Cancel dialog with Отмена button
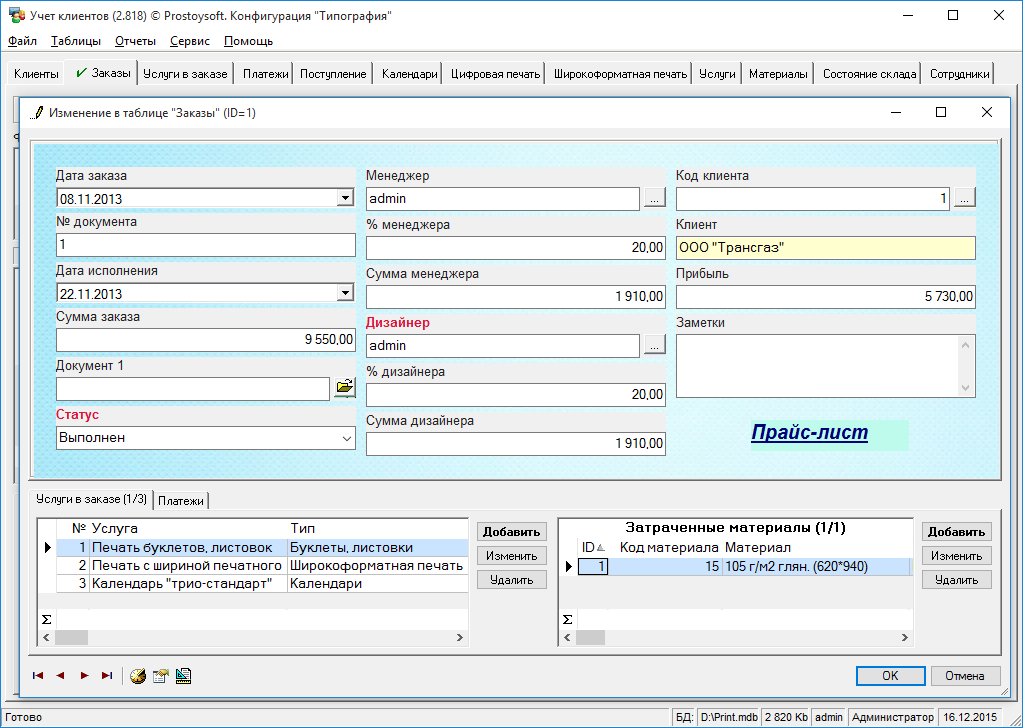The image size is (1023, 728). [x=965, y=676]
